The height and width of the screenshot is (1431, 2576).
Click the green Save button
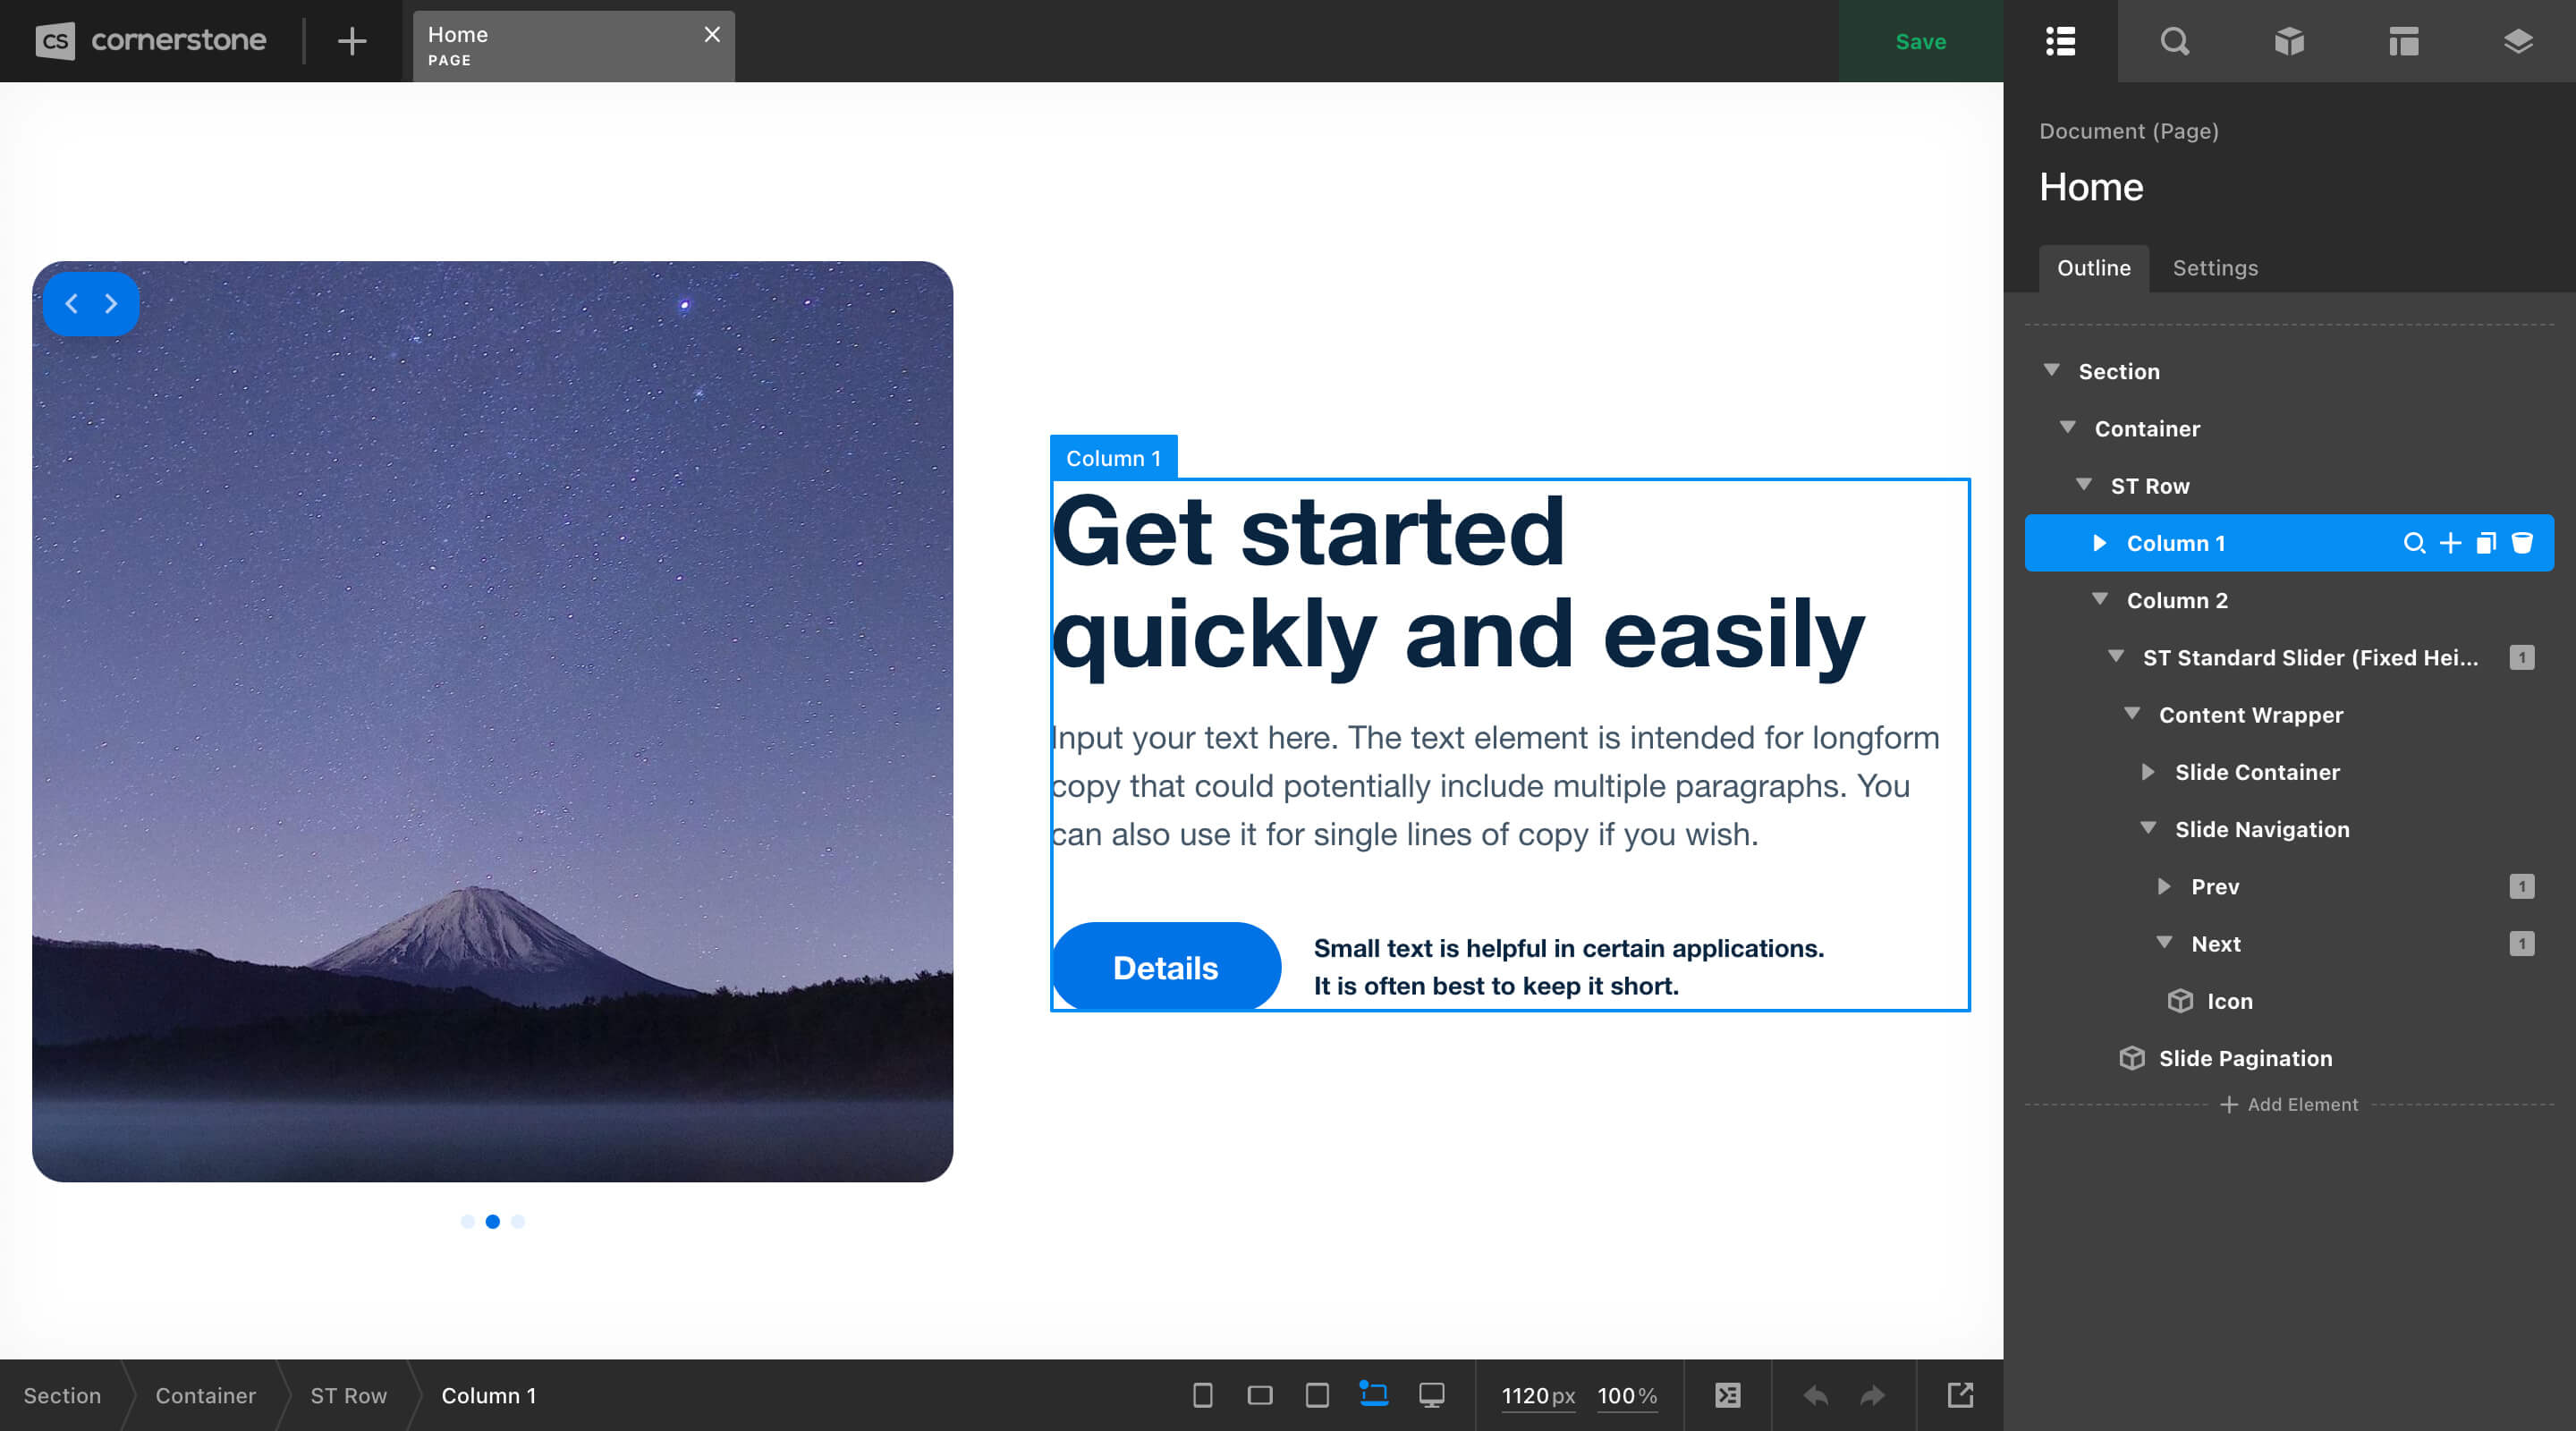point(1920,41)
